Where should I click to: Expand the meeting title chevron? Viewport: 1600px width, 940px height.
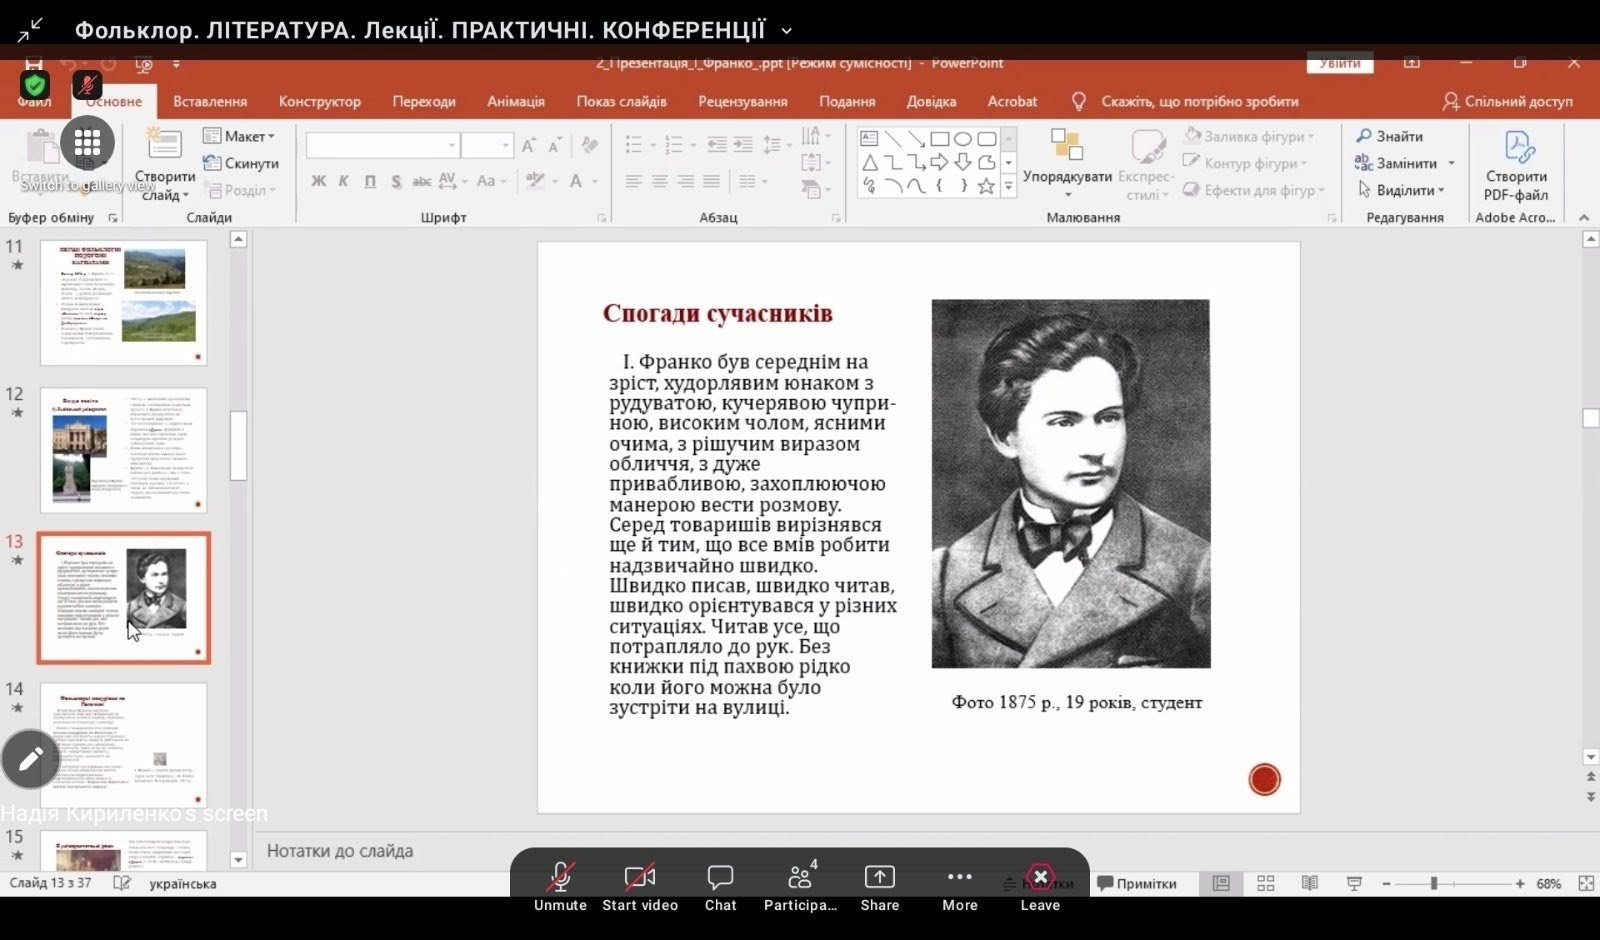pos(787,31)
